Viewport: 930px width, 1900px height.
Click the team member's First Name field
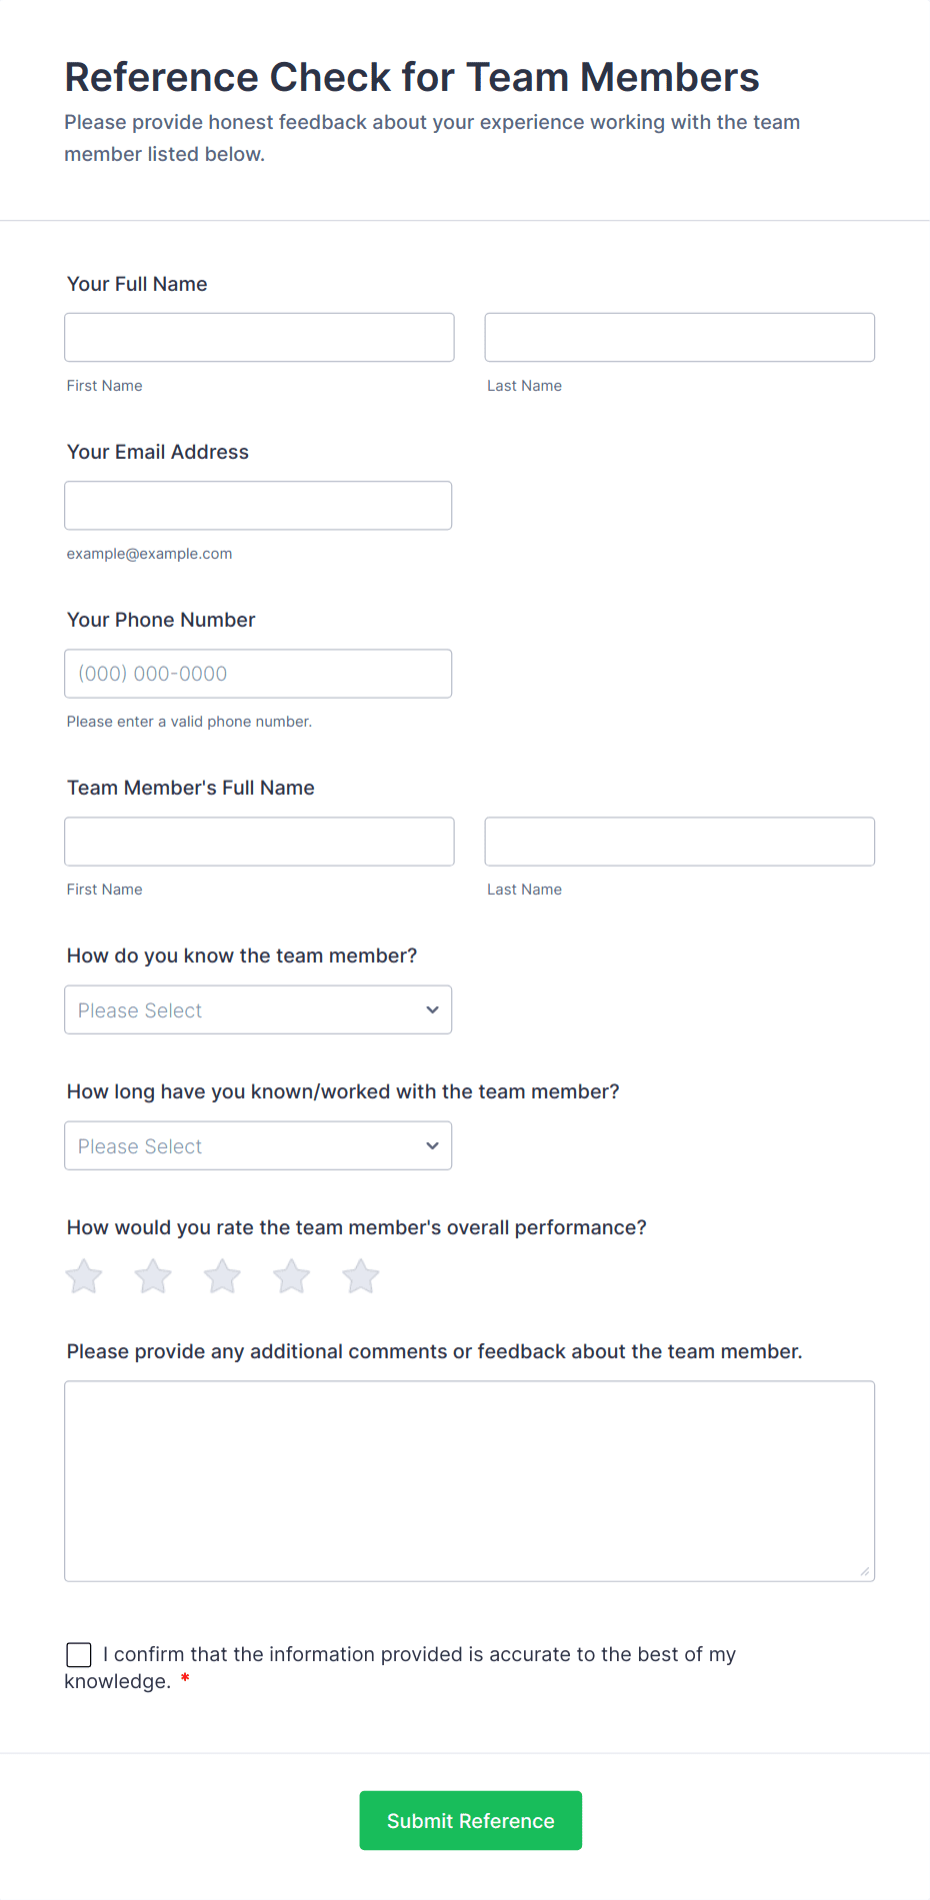[x=258, y=841]
